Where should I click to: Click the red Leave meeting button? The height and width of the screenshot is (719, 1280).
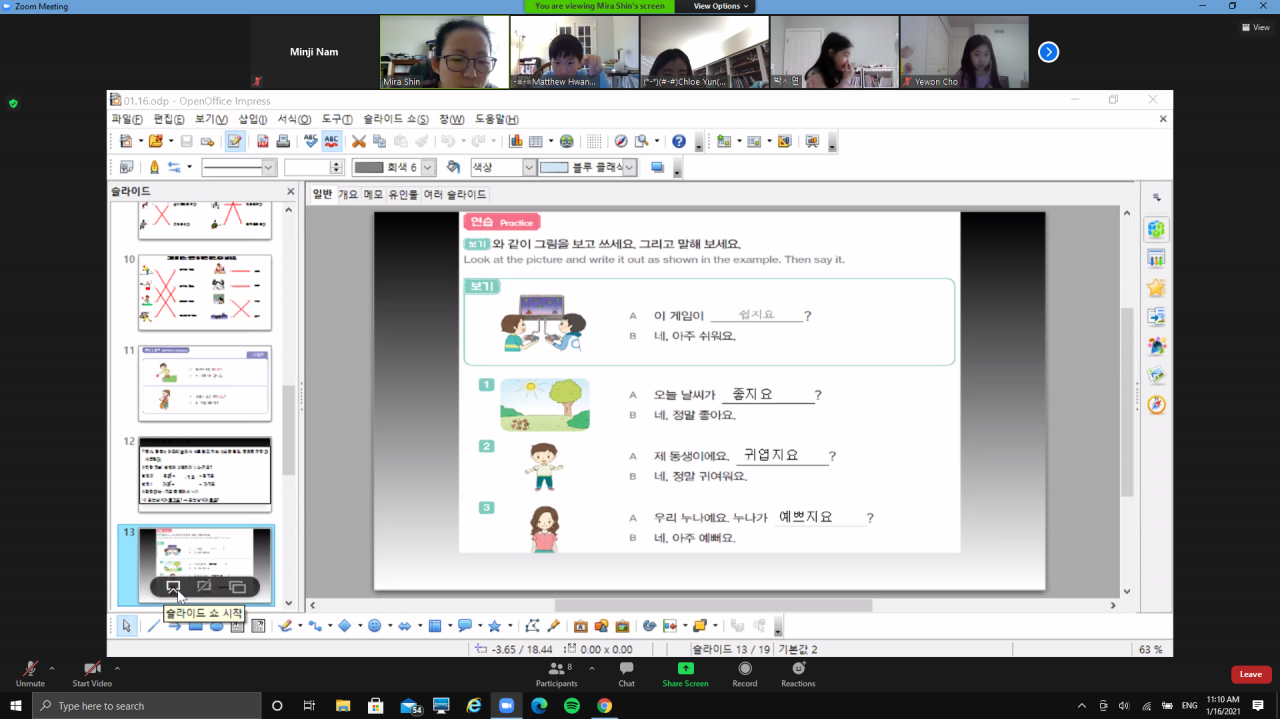(x=1251, y=675)
